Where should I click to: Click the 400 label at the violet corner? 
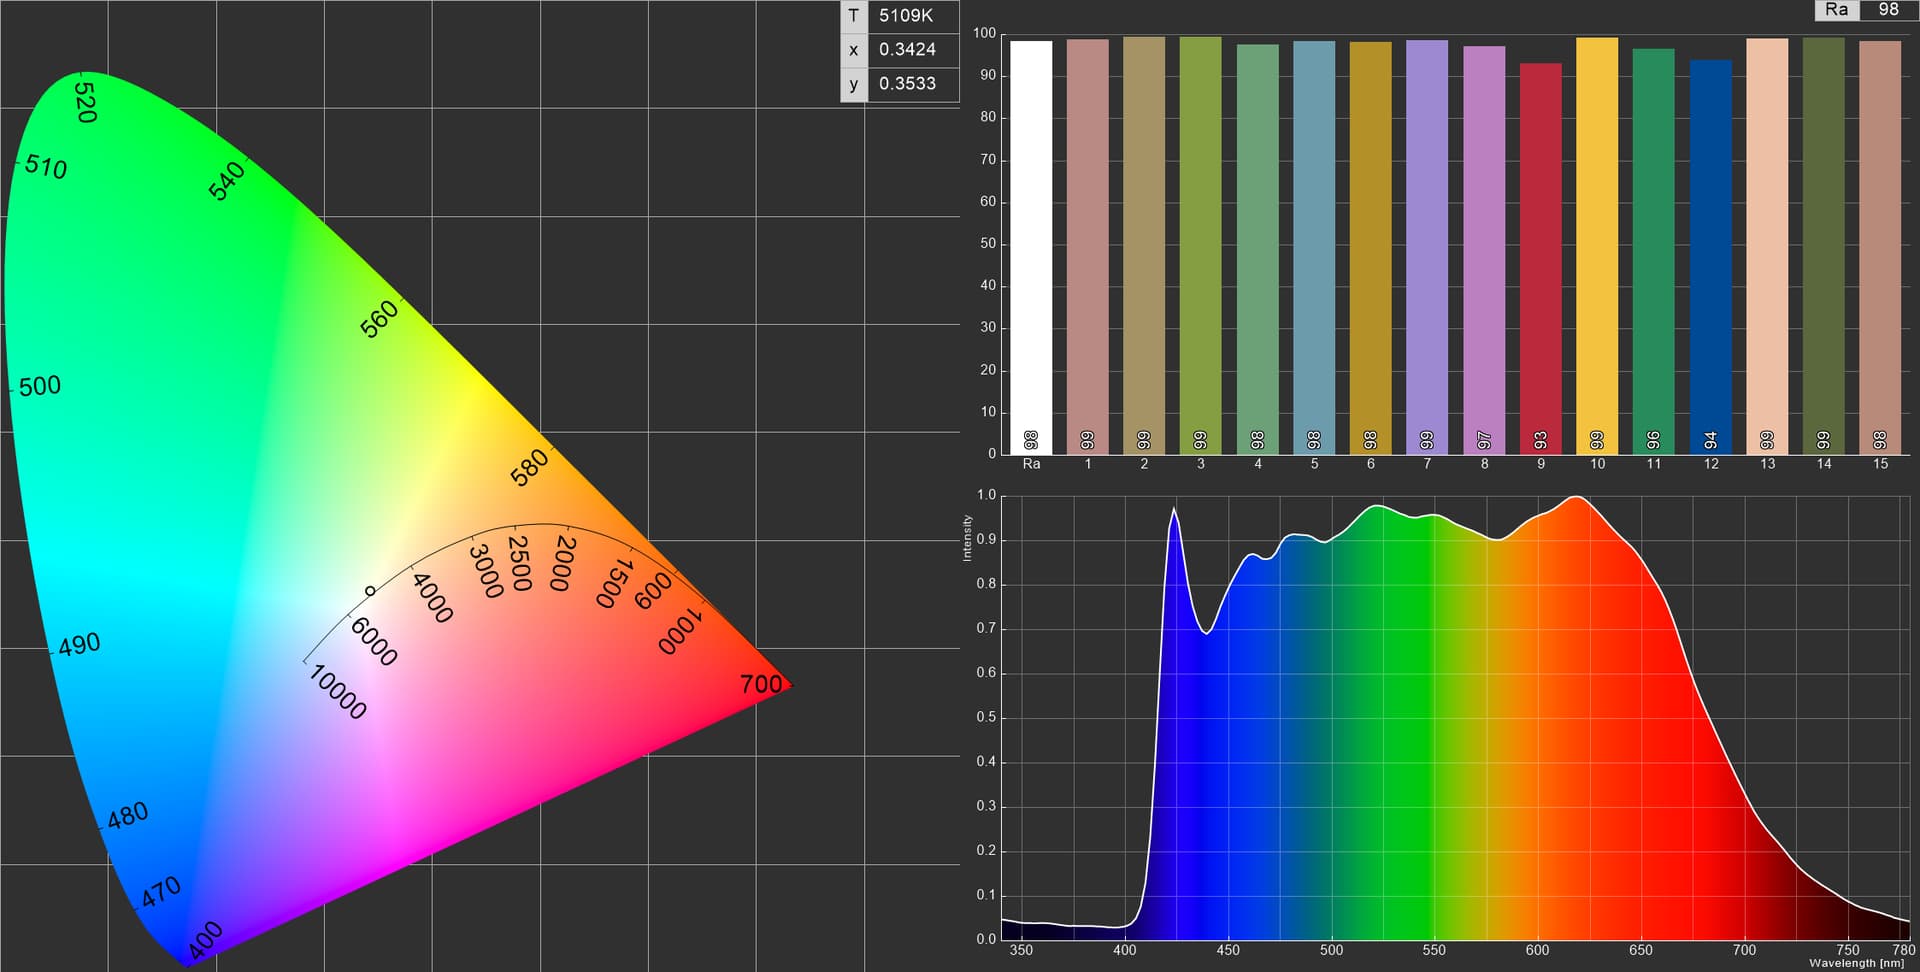click(205, 941)
